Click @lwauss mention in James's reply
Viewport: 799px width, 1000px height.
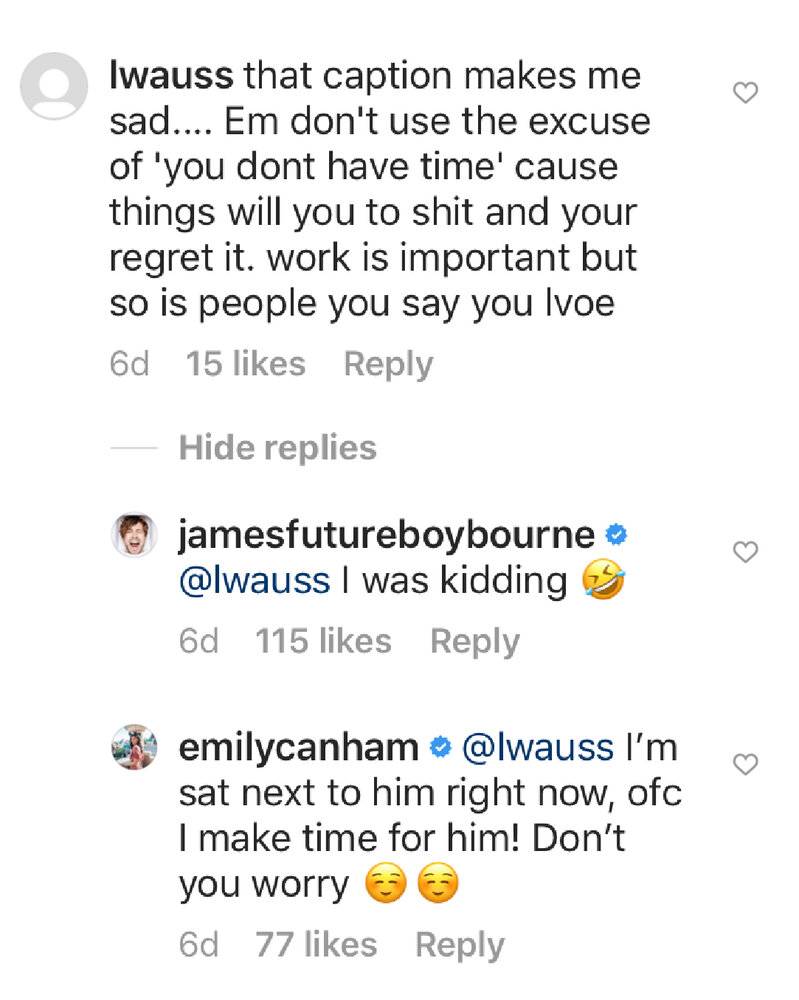254,581
